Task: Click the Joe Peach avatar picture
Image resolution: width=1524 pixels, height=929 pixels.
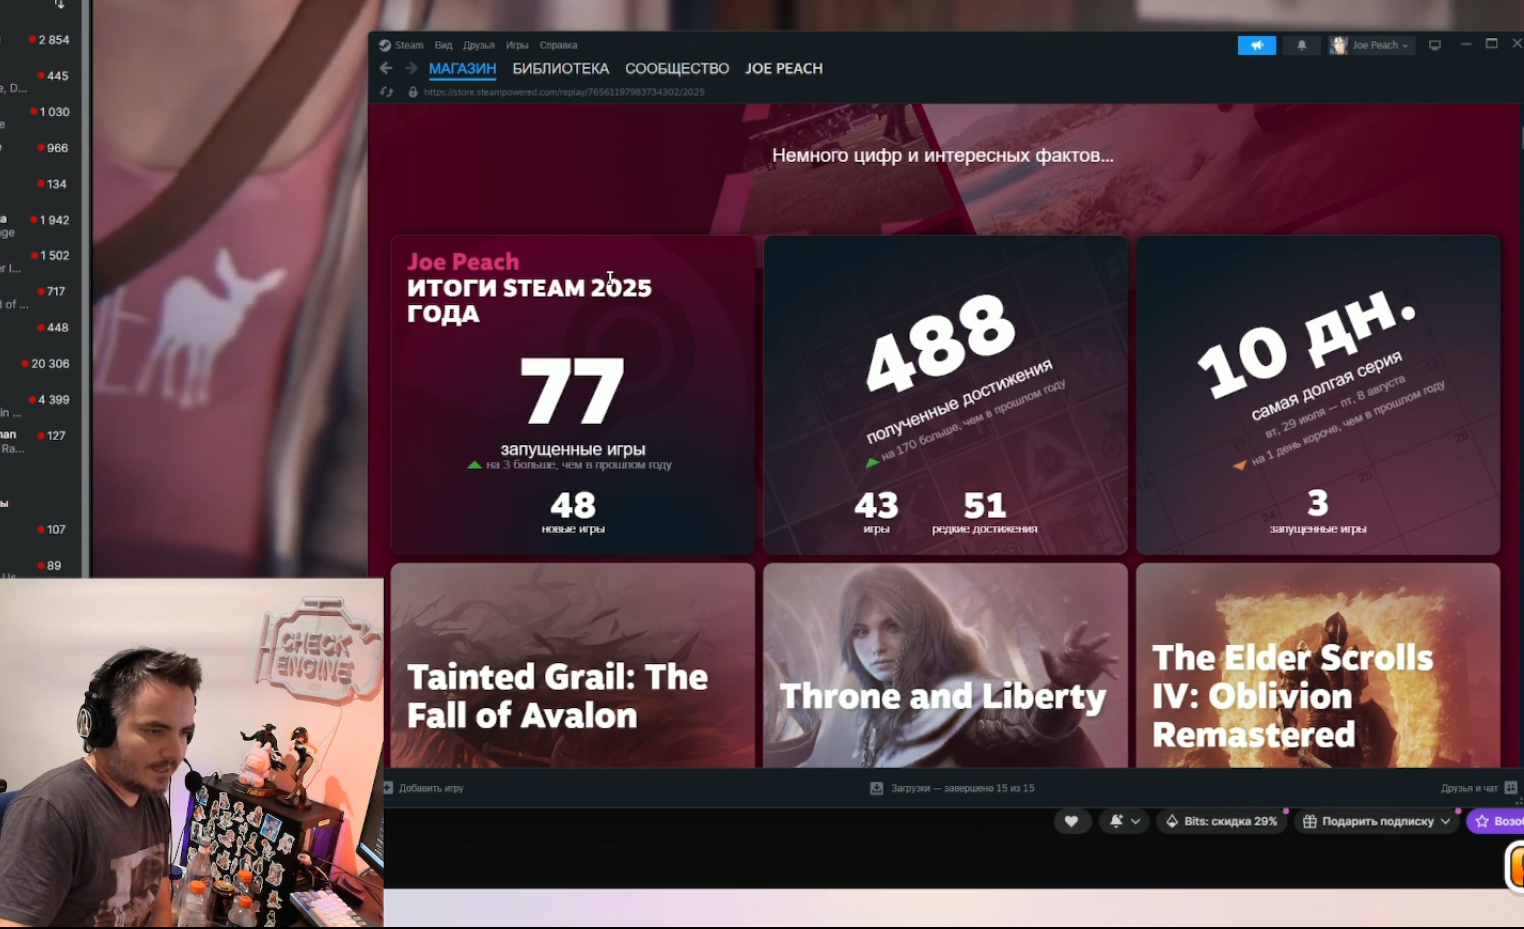Action: click(x=1338, y=45)
